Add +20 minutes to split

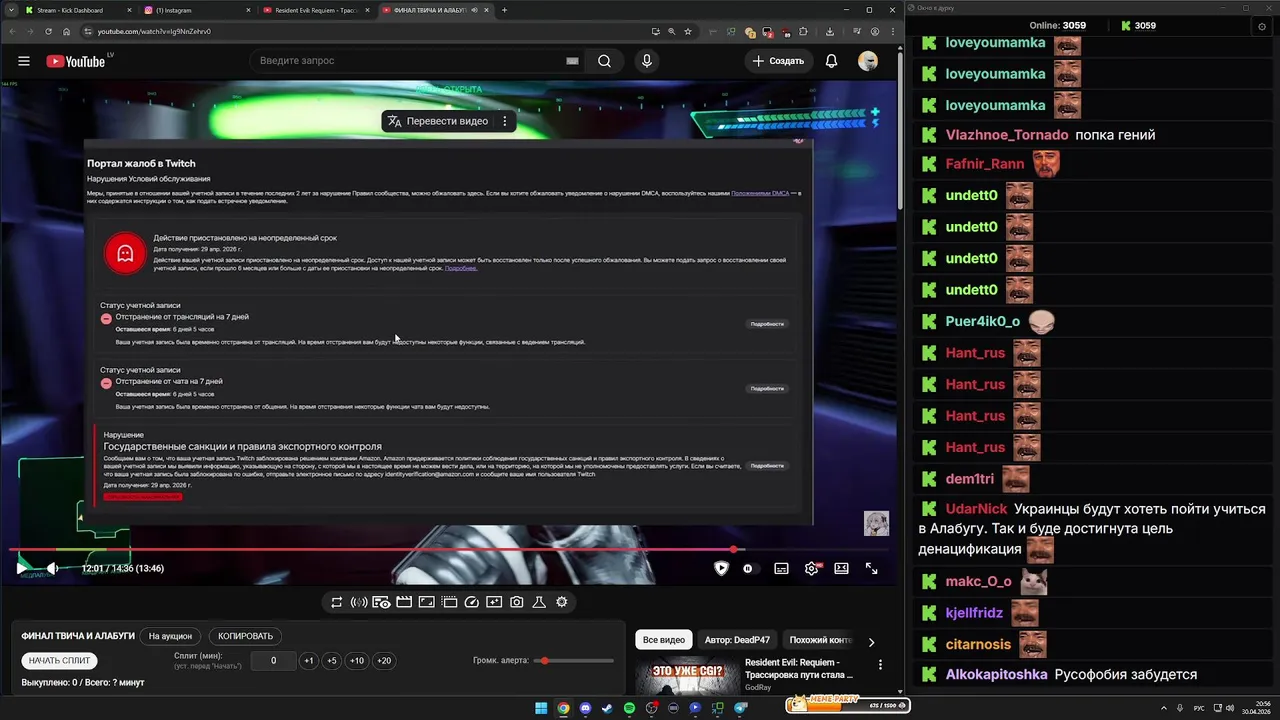click(x=384, y=661)
